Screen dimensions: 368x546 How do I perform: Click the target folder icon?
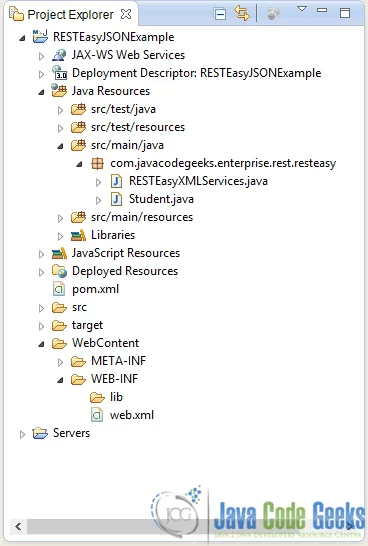tap(59, 326)
